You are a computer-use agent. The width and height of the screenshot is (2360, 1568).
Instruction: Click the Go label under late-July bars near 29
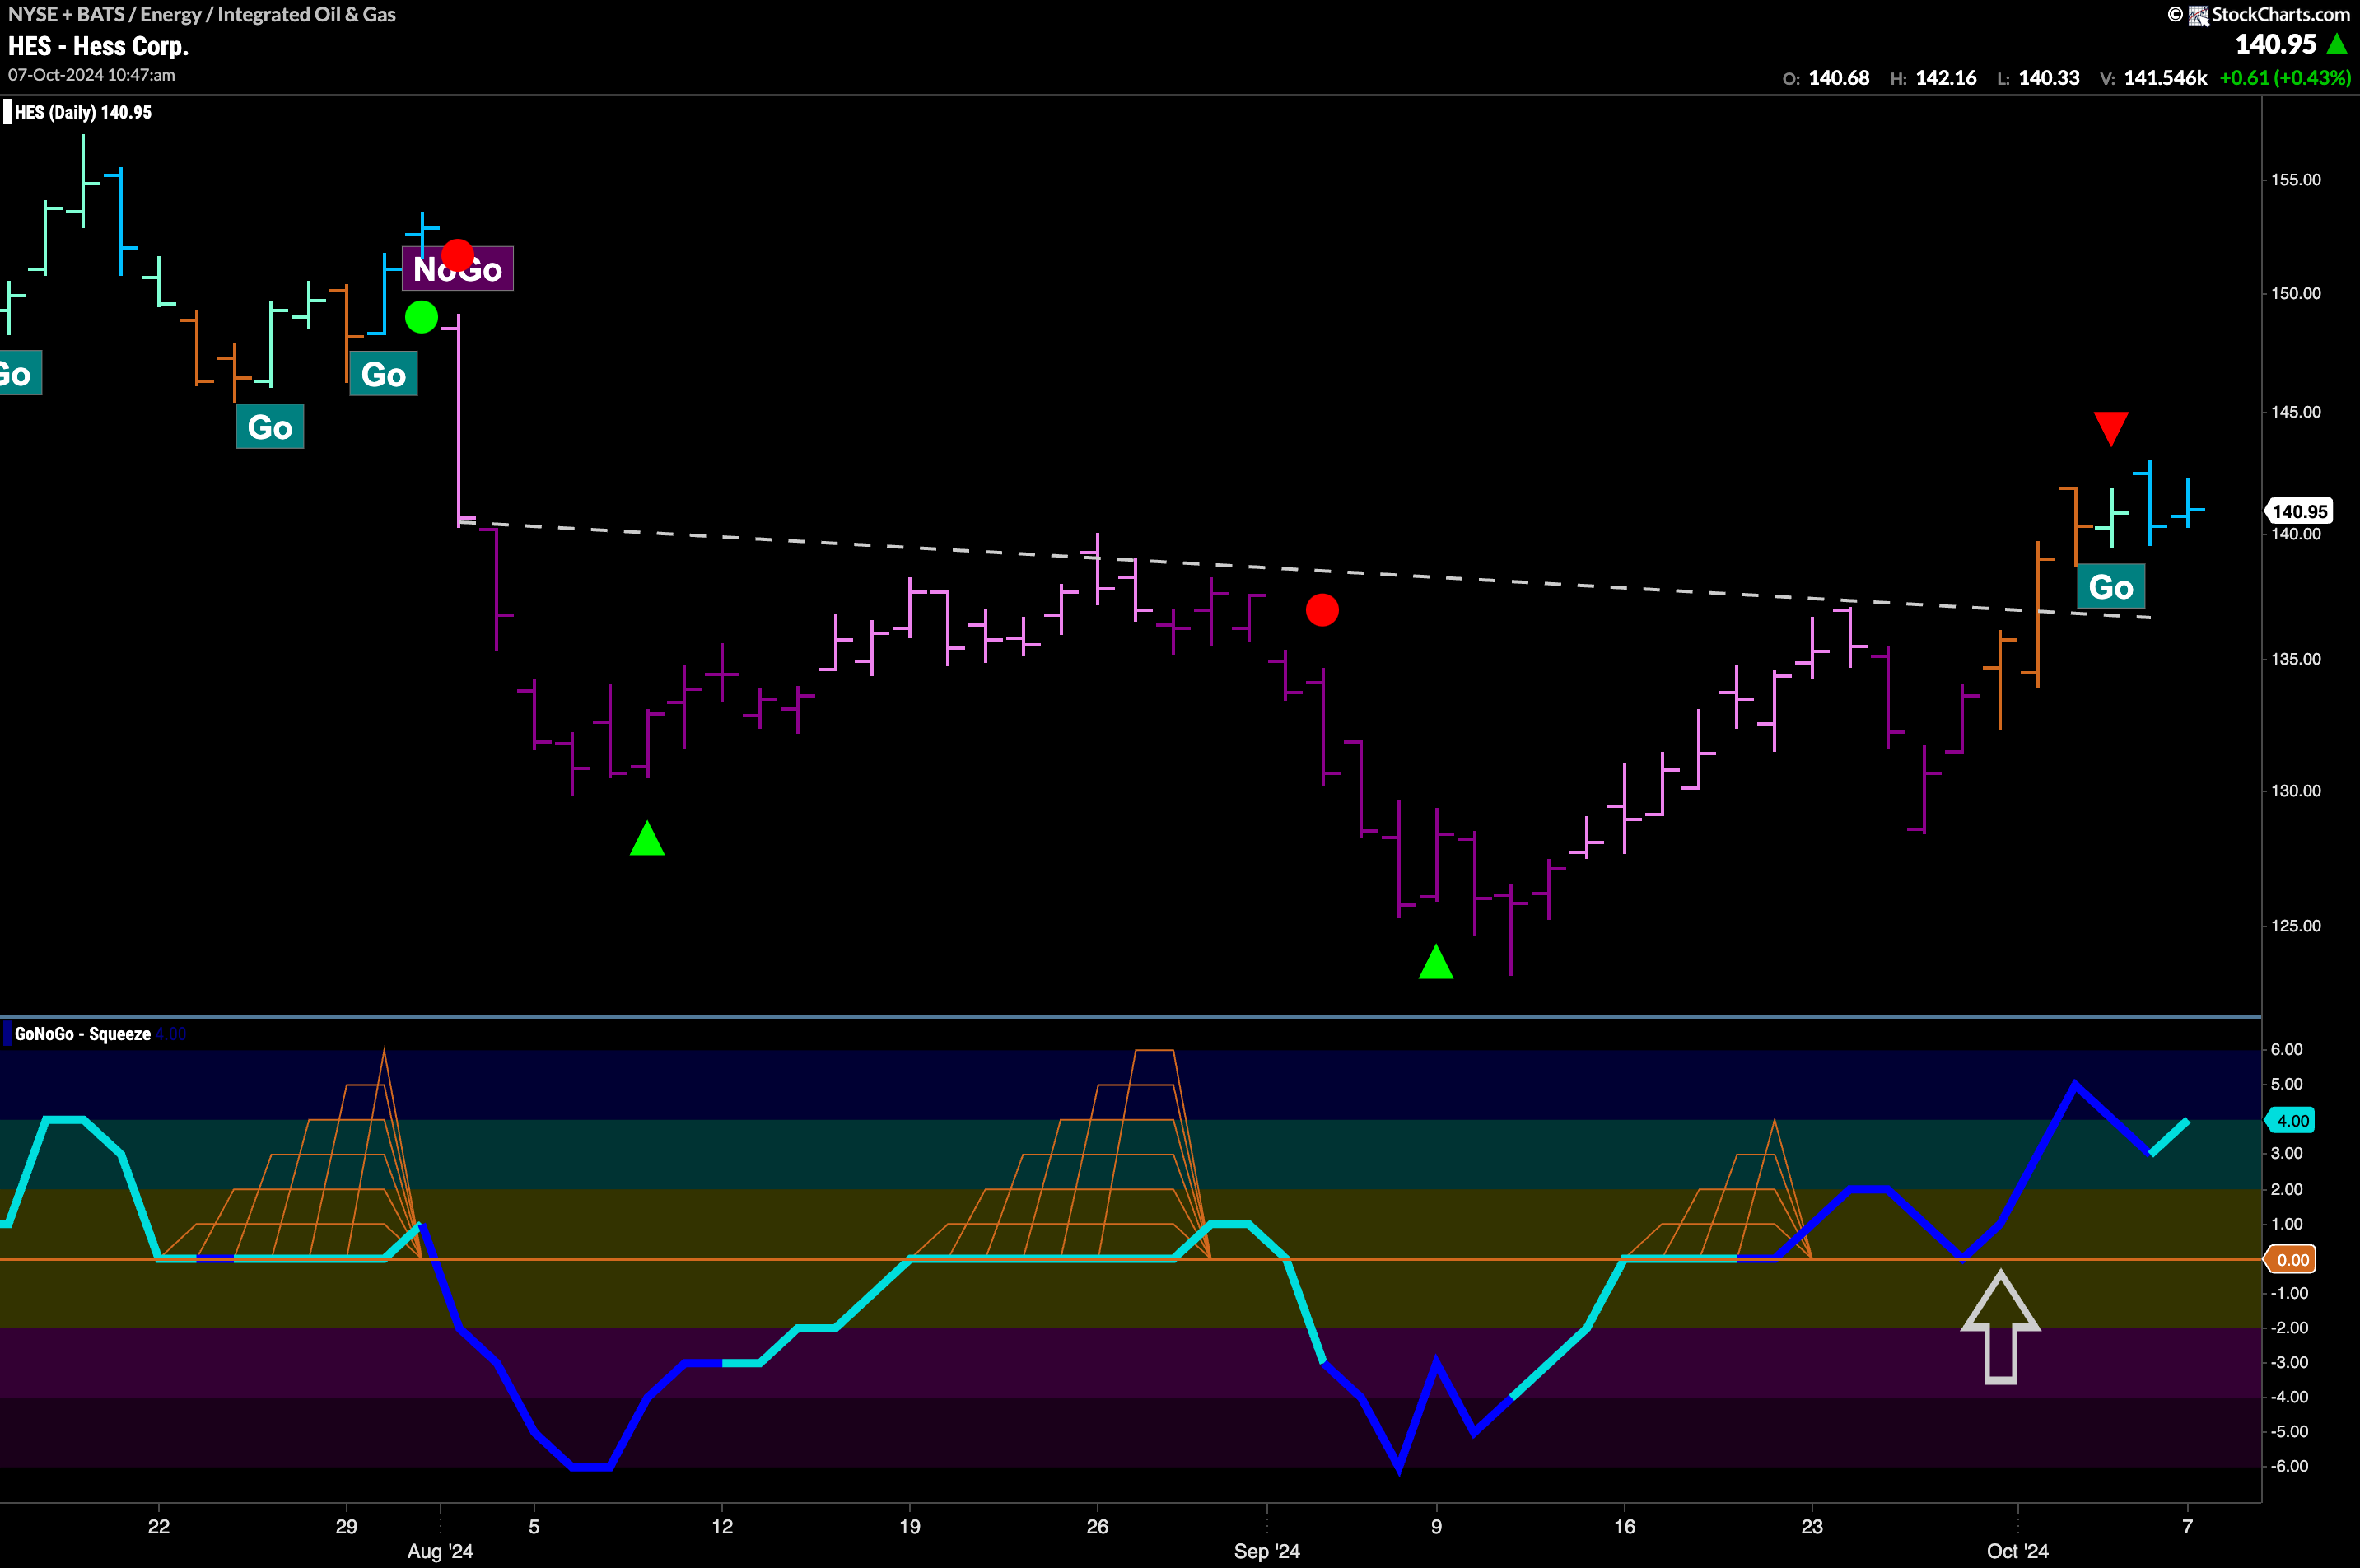click(384, 375)
